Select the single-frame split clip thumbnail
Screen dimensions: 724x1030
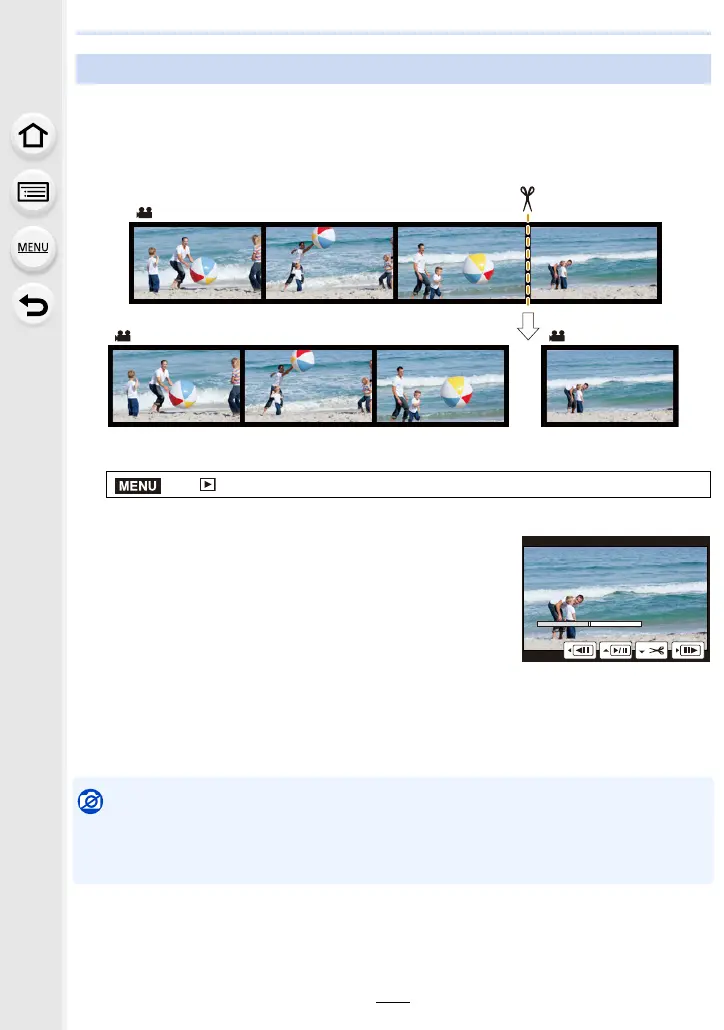(610, 386)
